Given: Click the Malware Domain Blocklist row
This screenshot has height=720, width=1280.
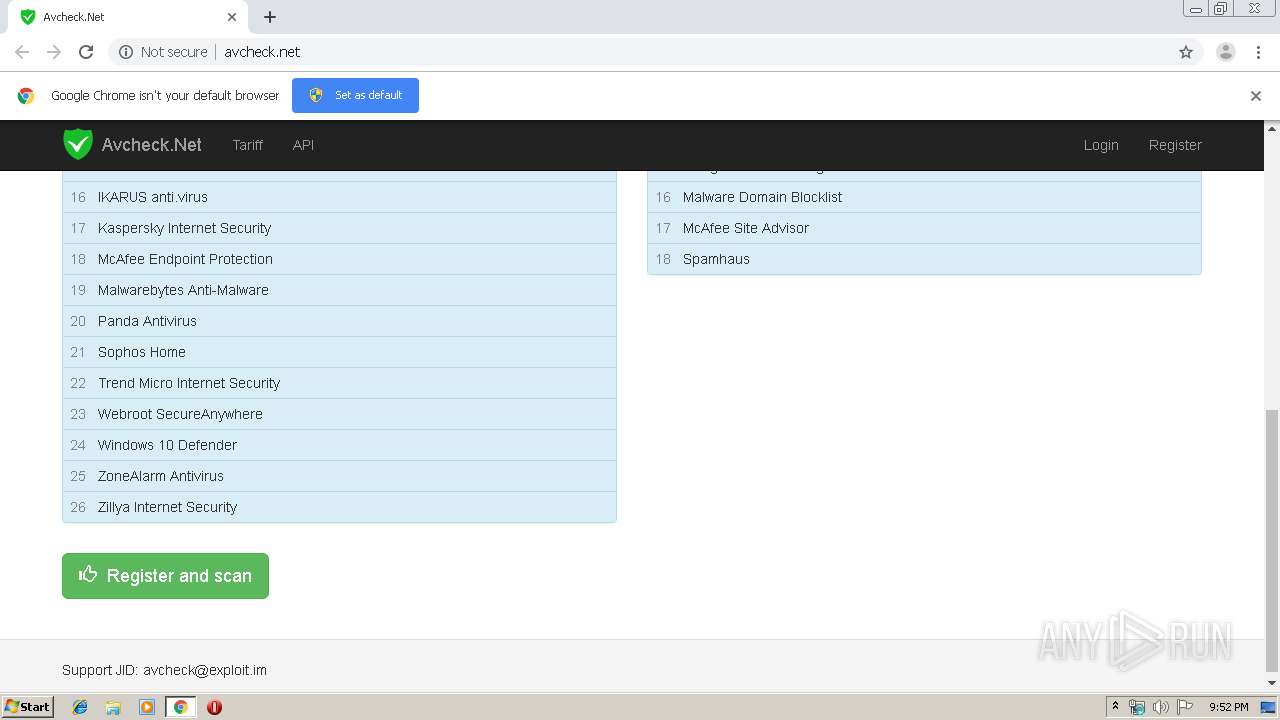Looking at the screenshot, I should (924, 197).
